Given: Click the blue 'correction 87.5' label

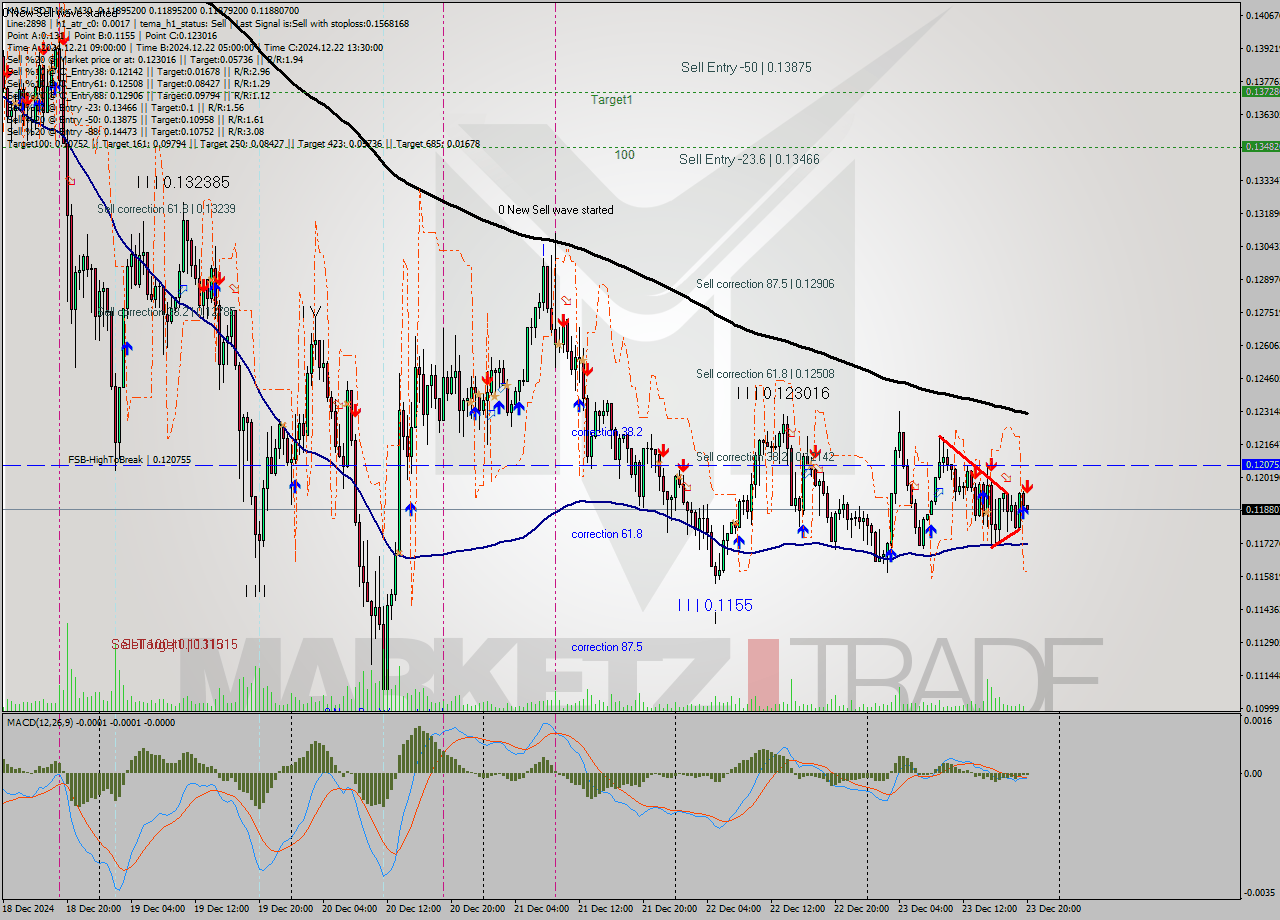Looking at the screenshot, I should (607, 647).
